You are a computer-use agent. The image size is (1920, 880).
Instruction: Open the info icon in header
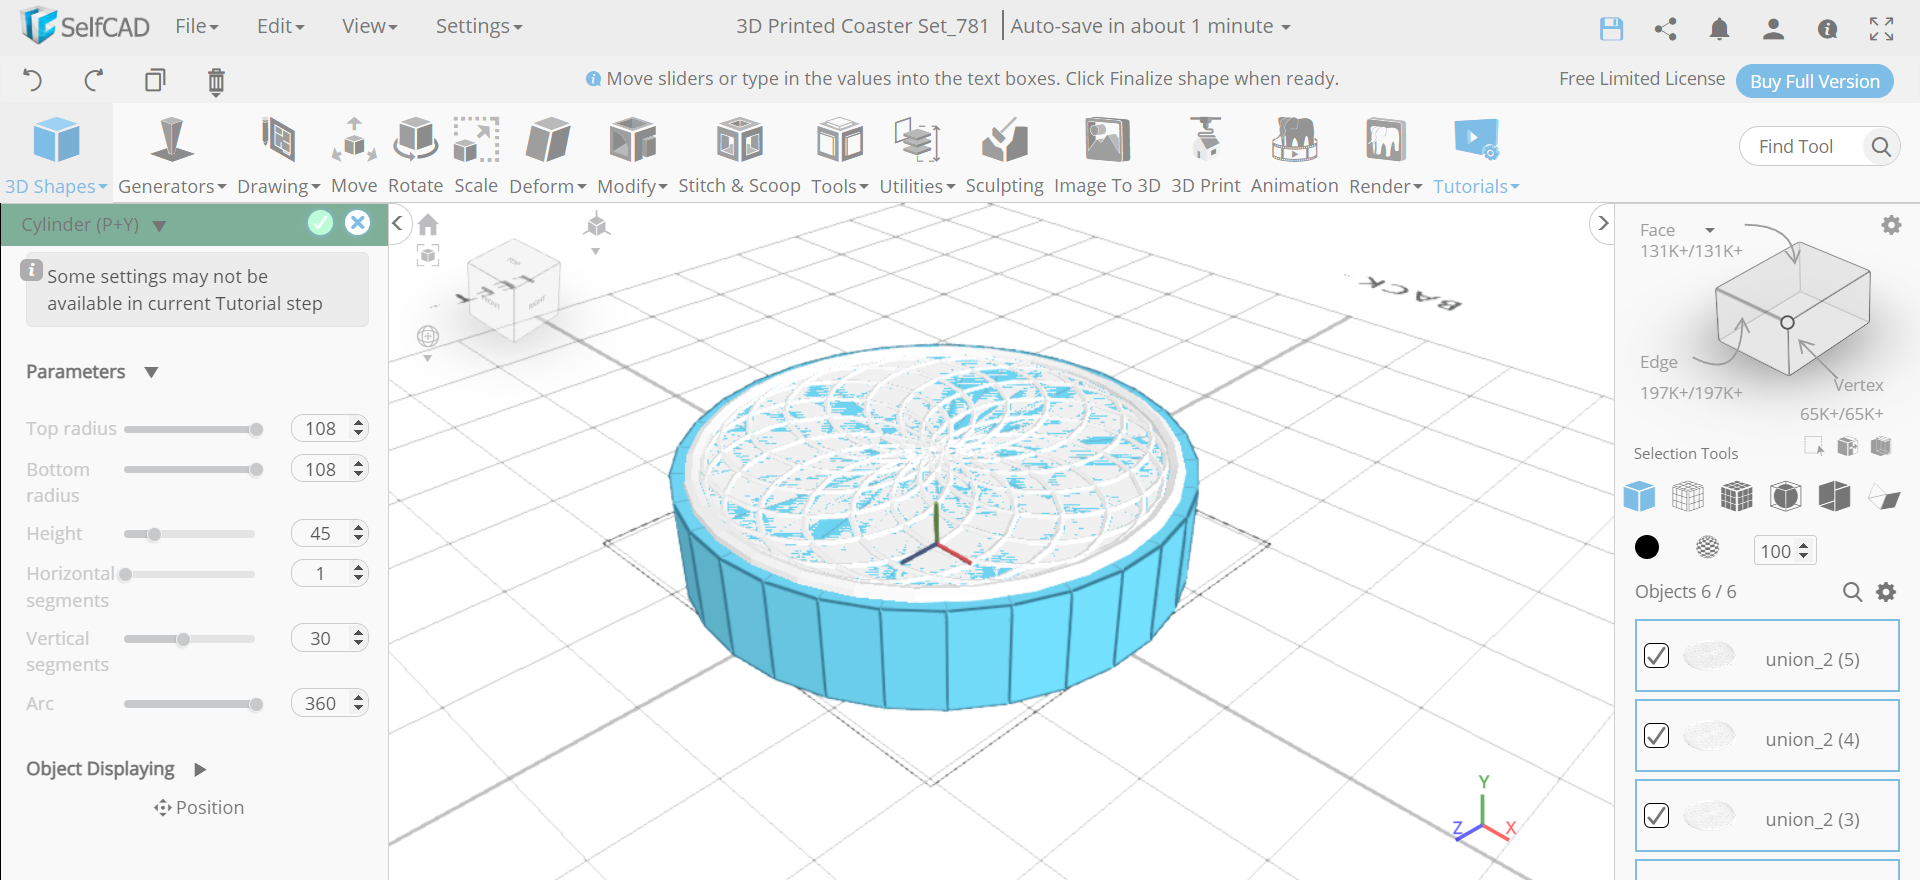(x=1827, y=29)
